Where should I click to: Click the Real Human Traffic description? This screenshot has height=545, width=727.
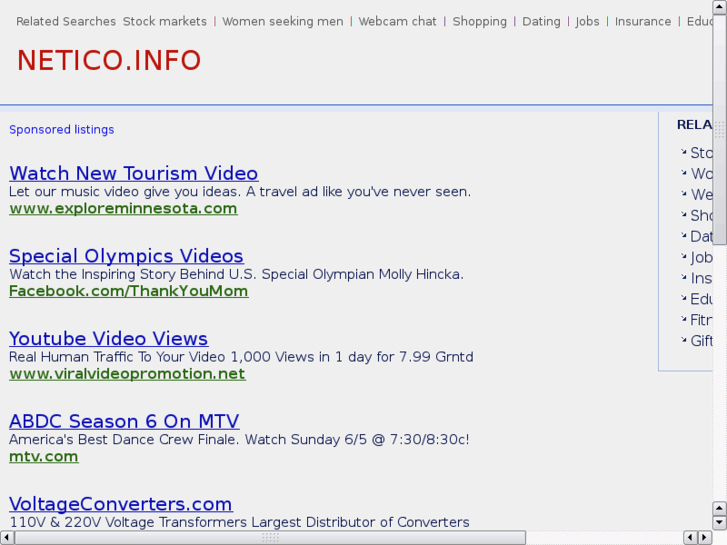click(241, 357)
